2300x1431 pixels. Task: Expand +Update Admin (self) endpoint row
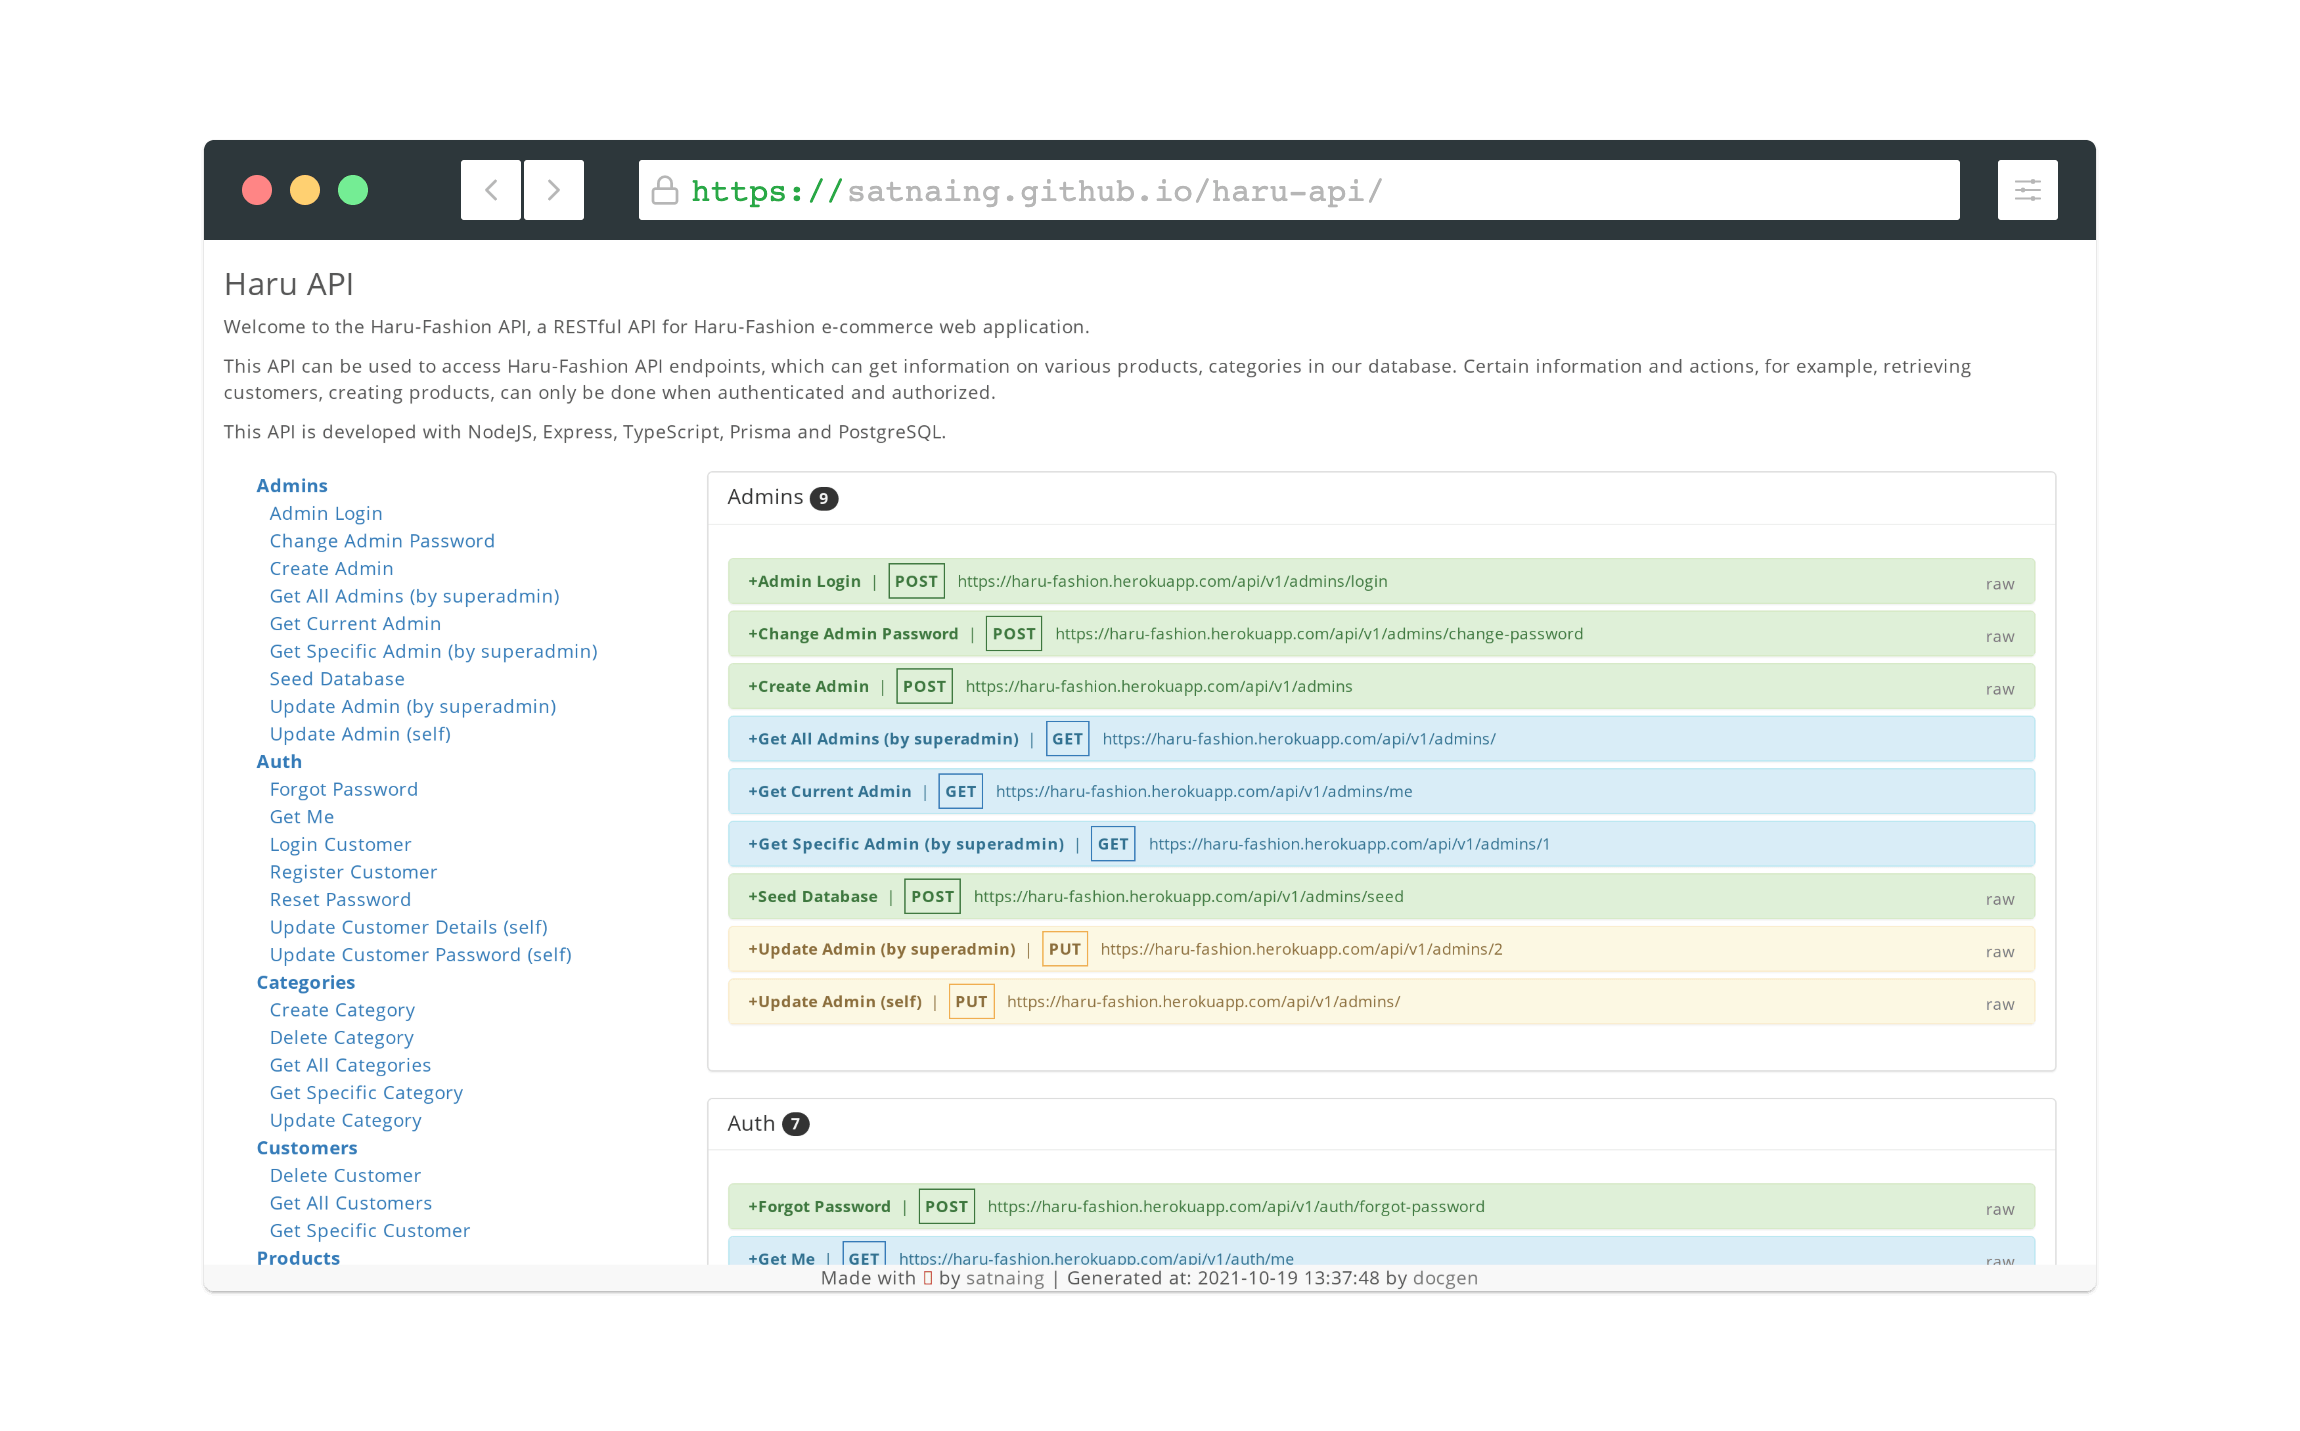point(835,1001)
